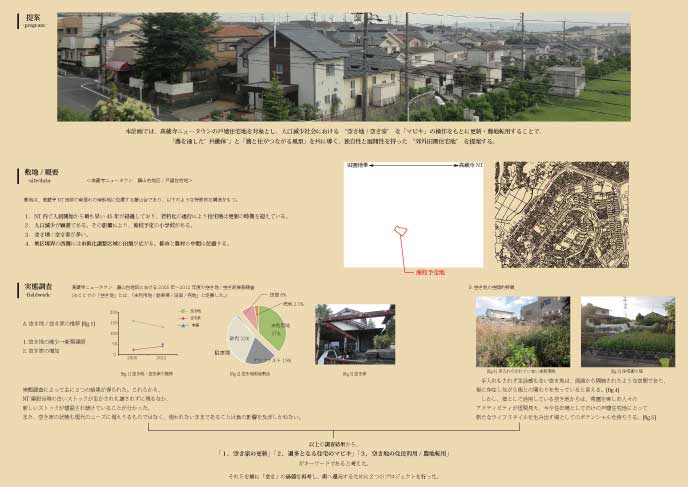688x487 pixels.
Task: Click the blue legend marker in line chart
Action: 184,325
